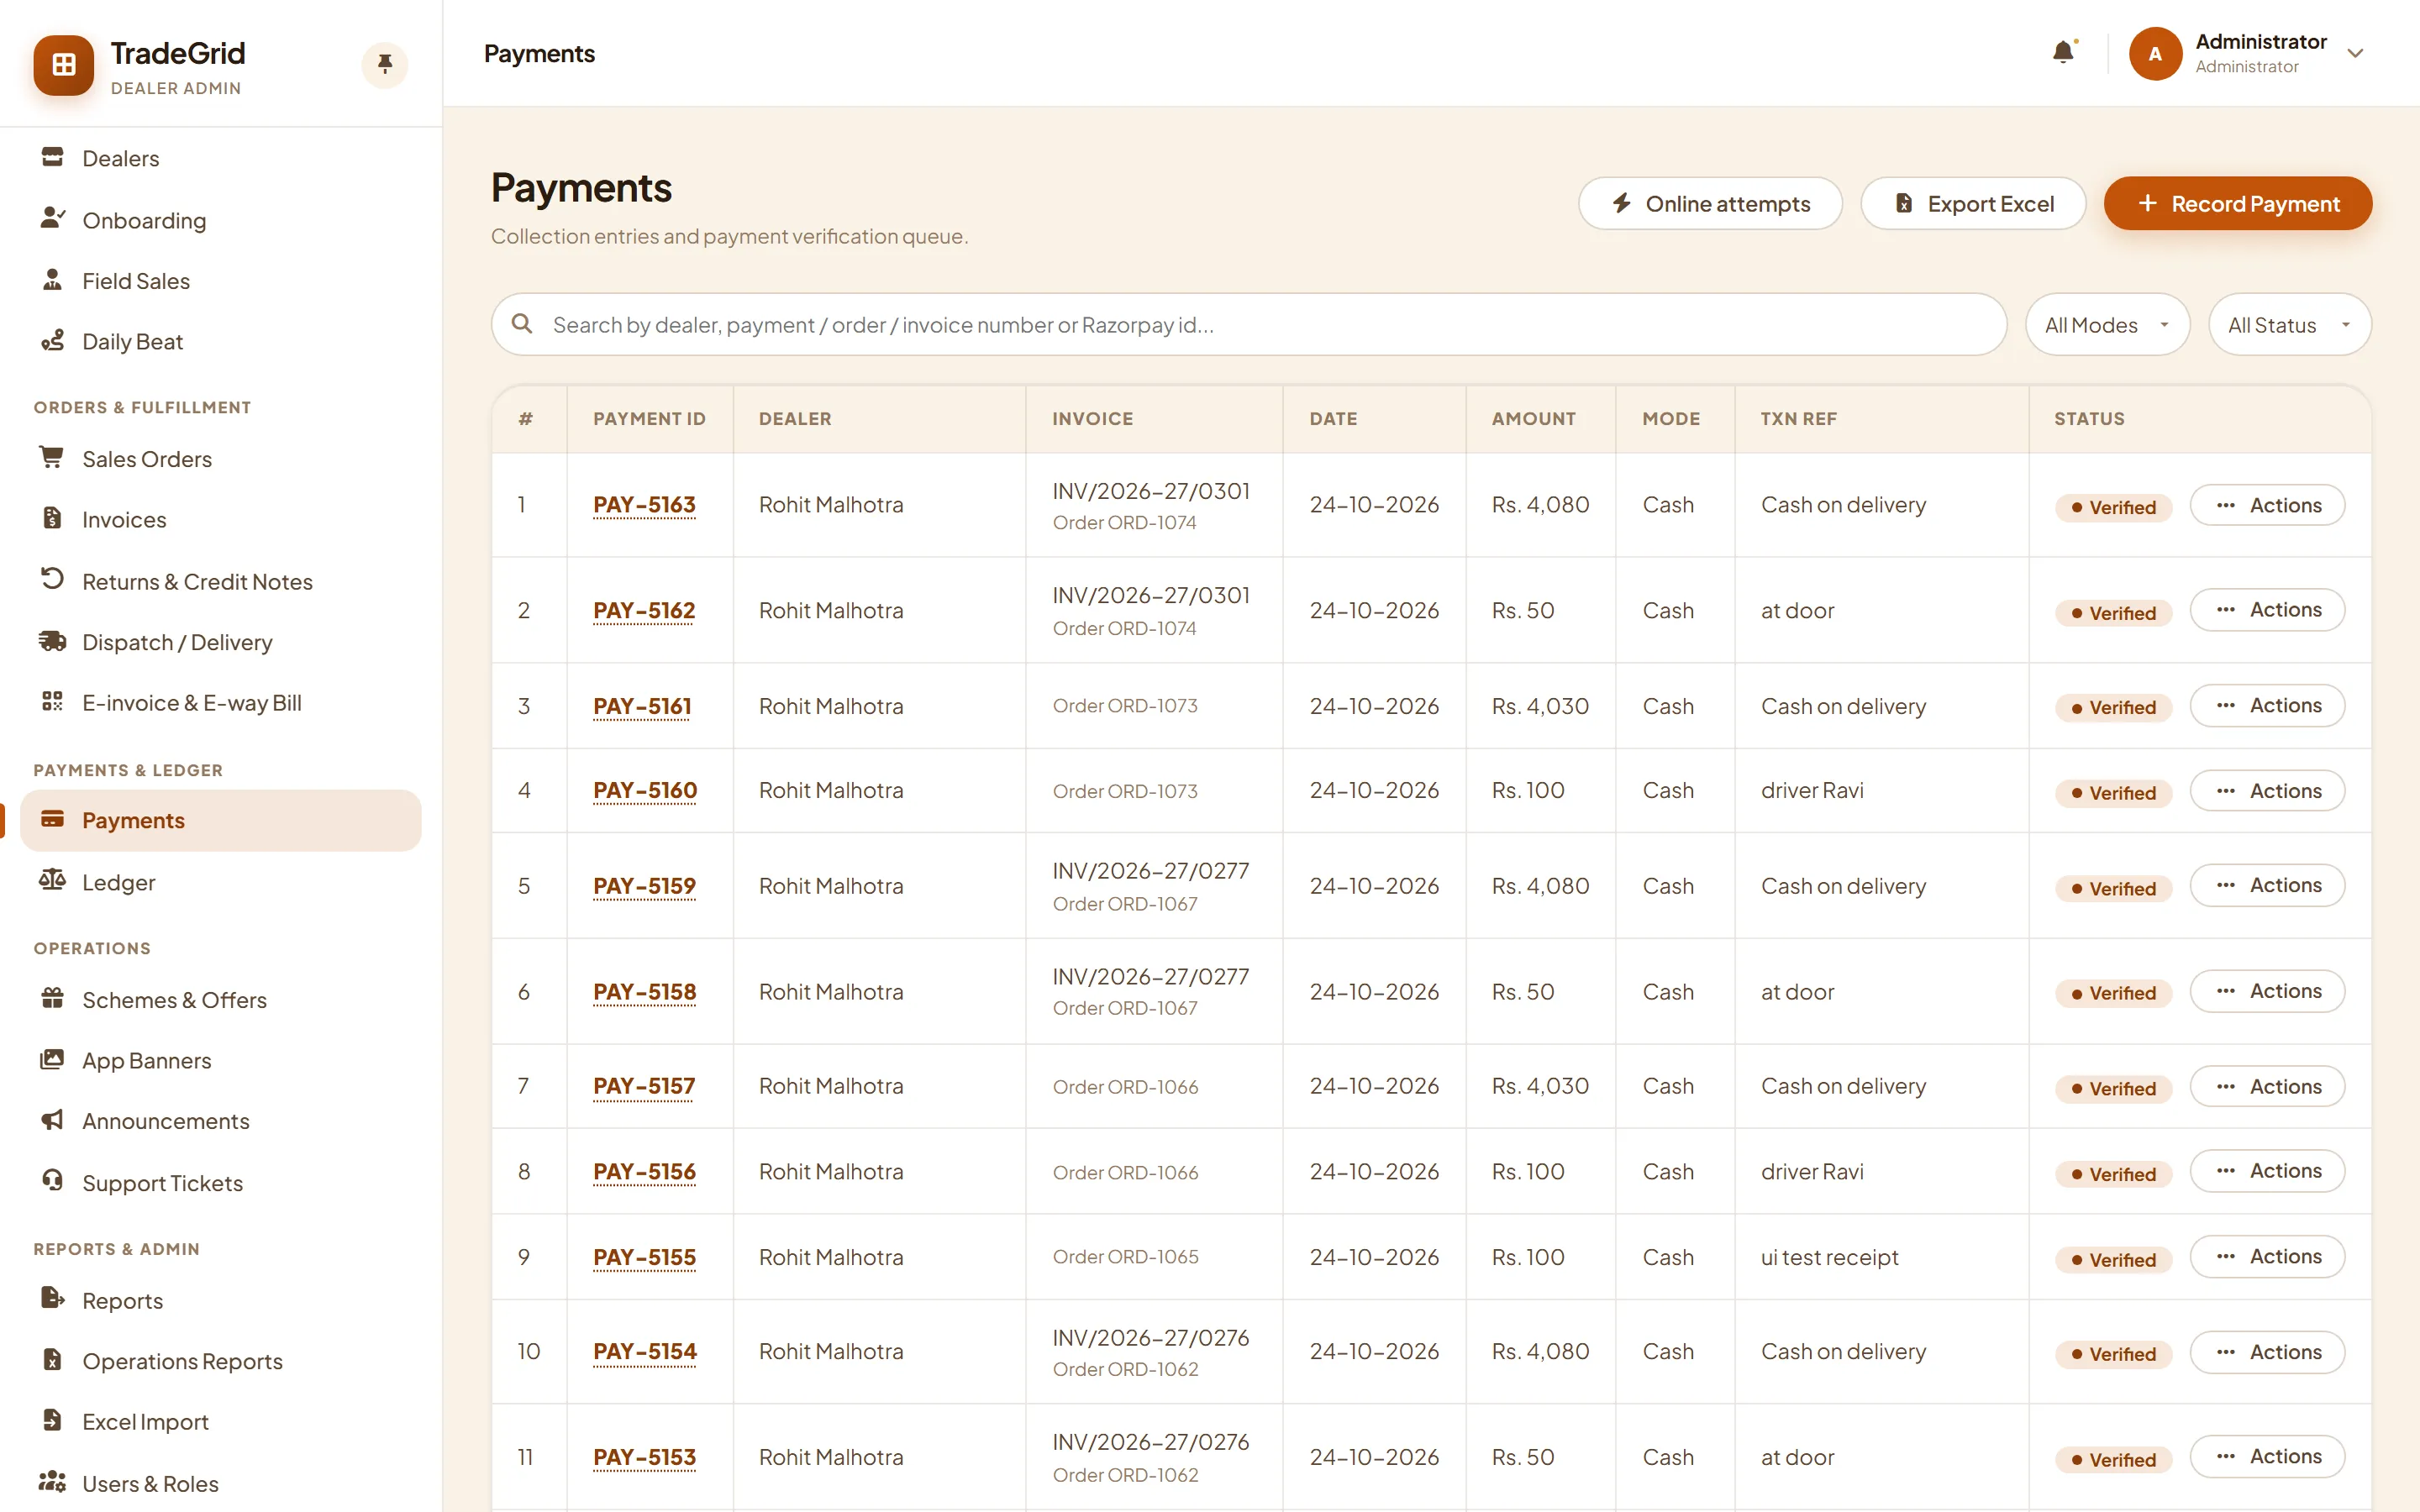
Task: Click the Verified status badge for PAY-5161
Action: click(x=2113, y=707)
